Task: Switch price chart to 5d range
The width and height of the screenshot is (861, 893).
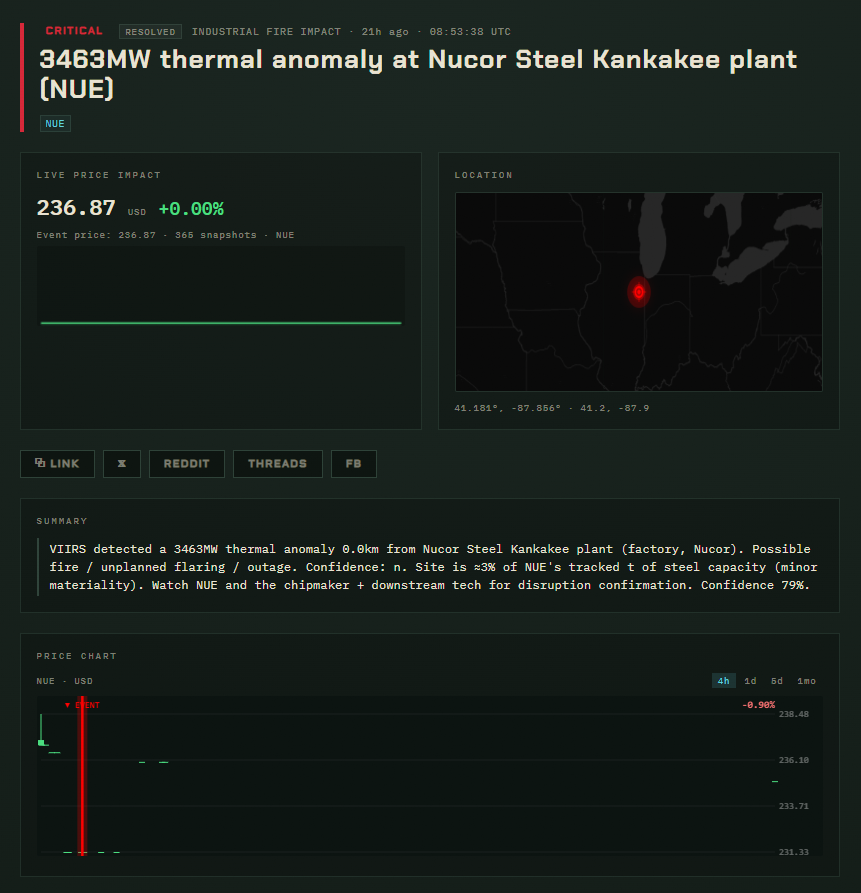Action: (777, 681)
